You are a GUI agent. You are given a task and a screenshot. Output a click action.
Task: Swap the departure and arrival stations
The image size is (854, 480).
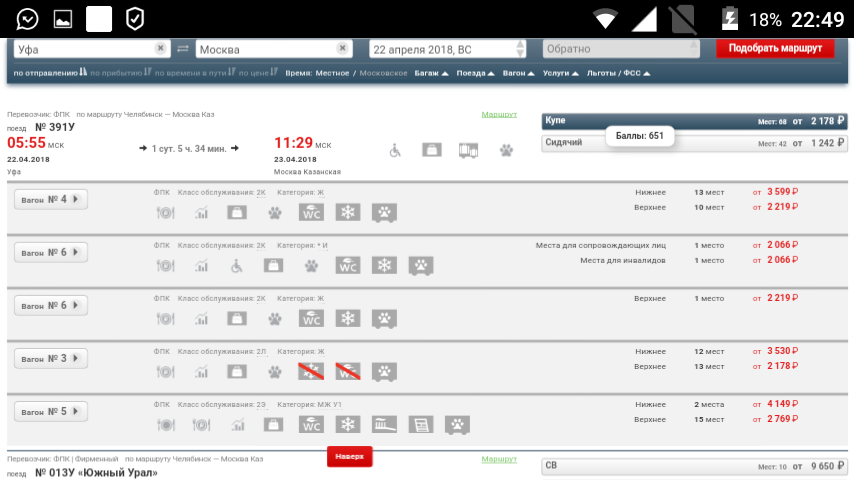(x=183, y=49)
